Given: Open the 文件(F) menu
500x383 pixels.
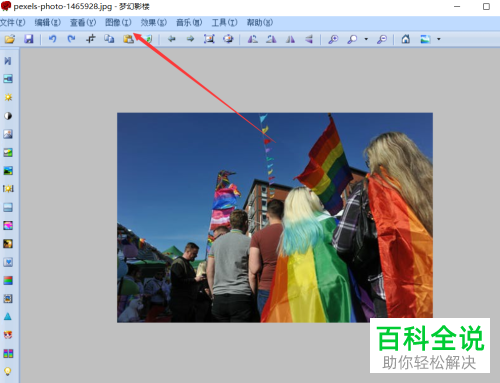Looking at the screenshot, I should (13, 22).
